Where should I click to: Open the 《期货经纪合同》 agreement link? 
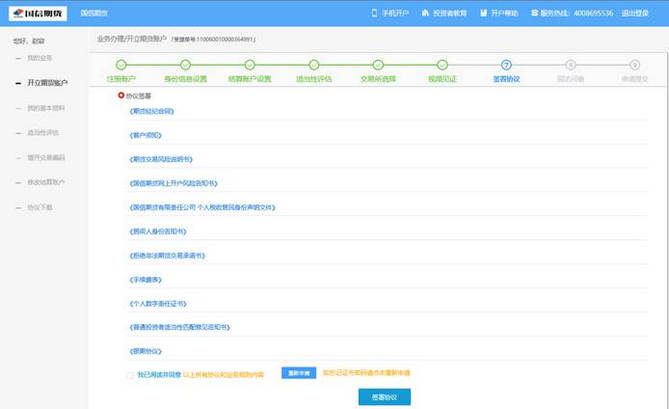151,110
